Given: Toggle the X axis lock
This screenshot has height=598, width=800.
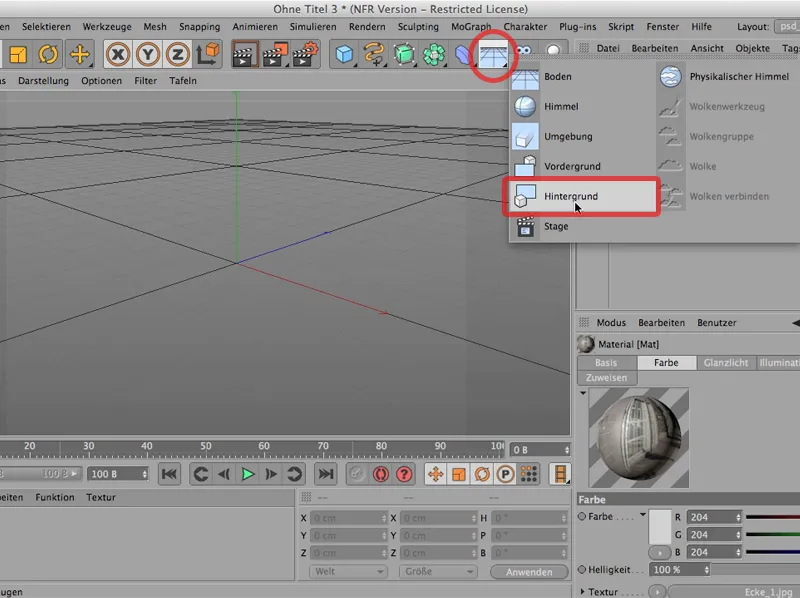Looking at the screenshot, I should click(117, 54).
